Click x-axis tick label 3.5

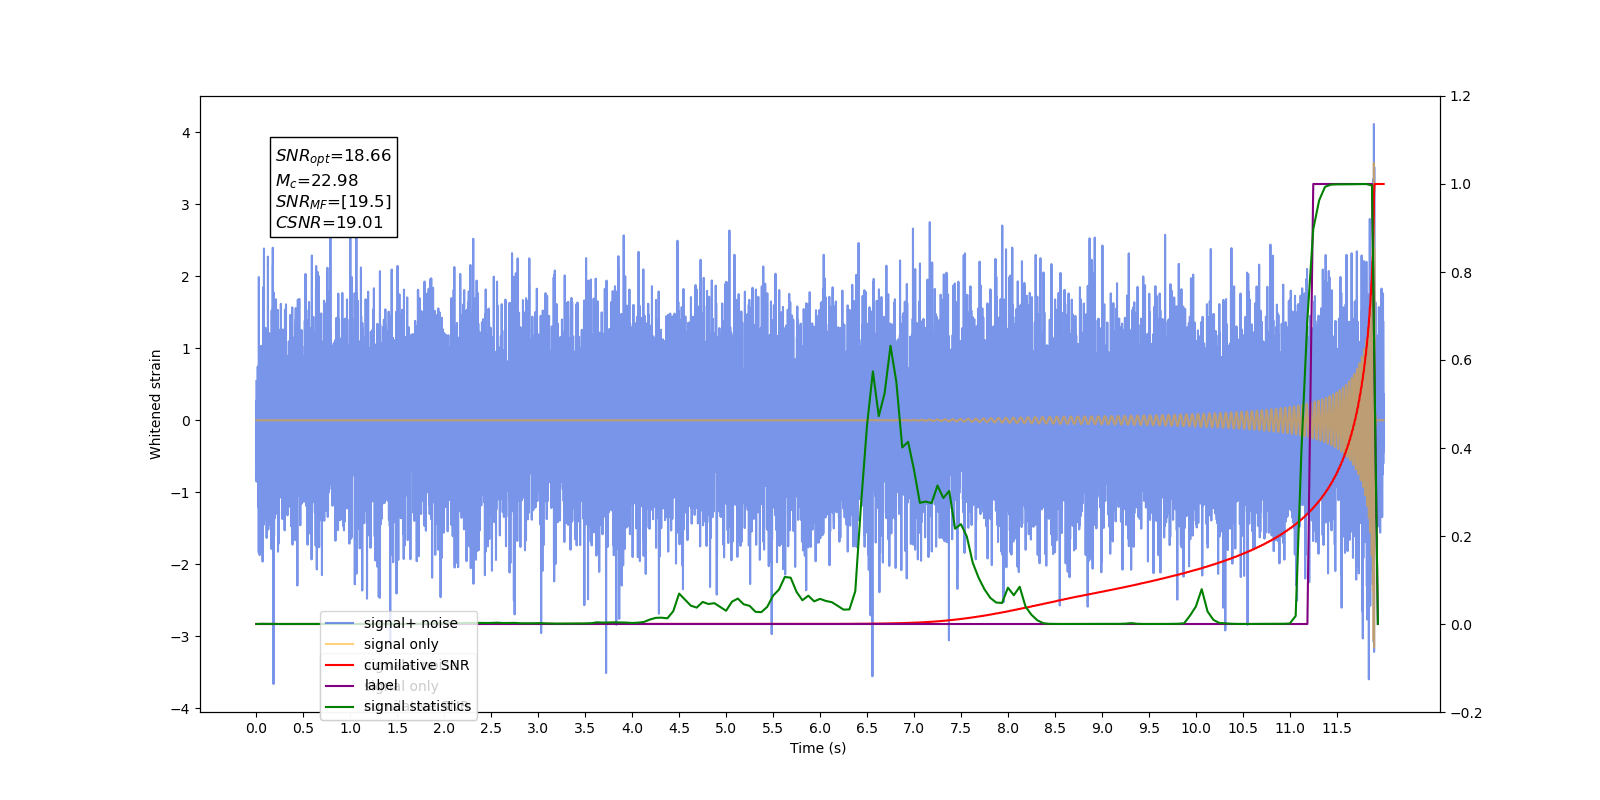585,728
